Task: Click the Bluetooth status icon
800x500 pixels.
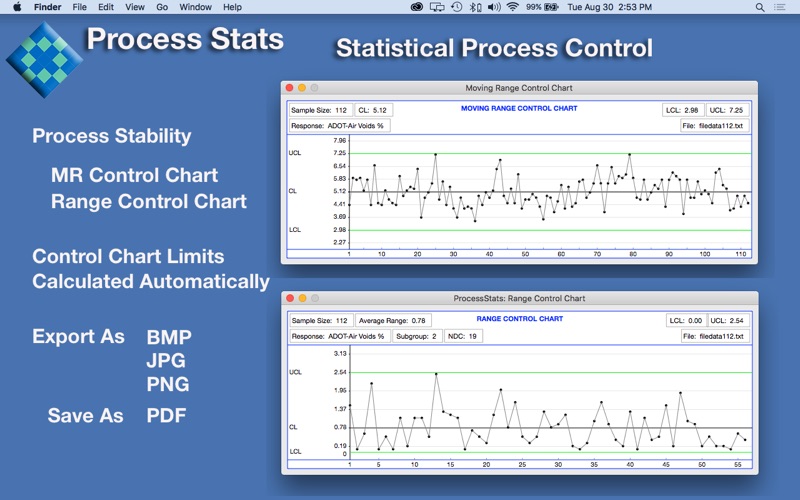Action: [x=475, y=7]
